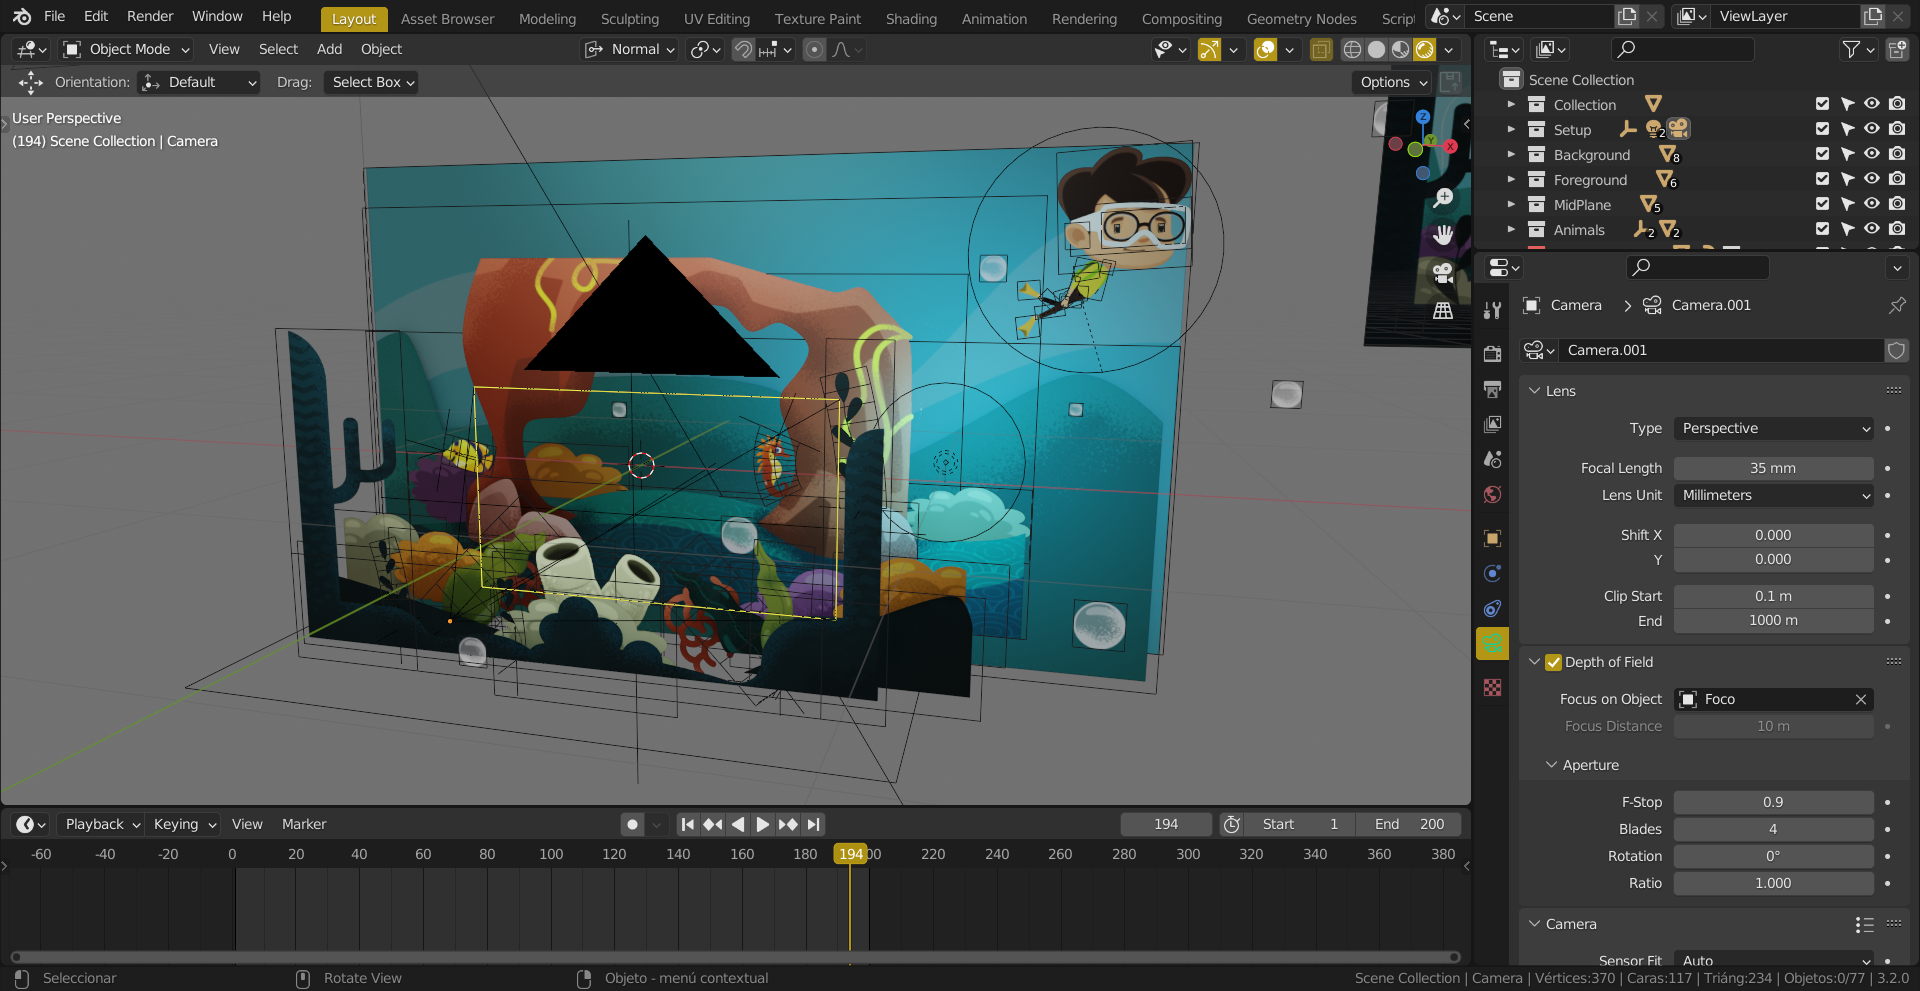Select wireframe viewport shading mode
This screenshot has height=991, width=1920.
[1352, 49]
